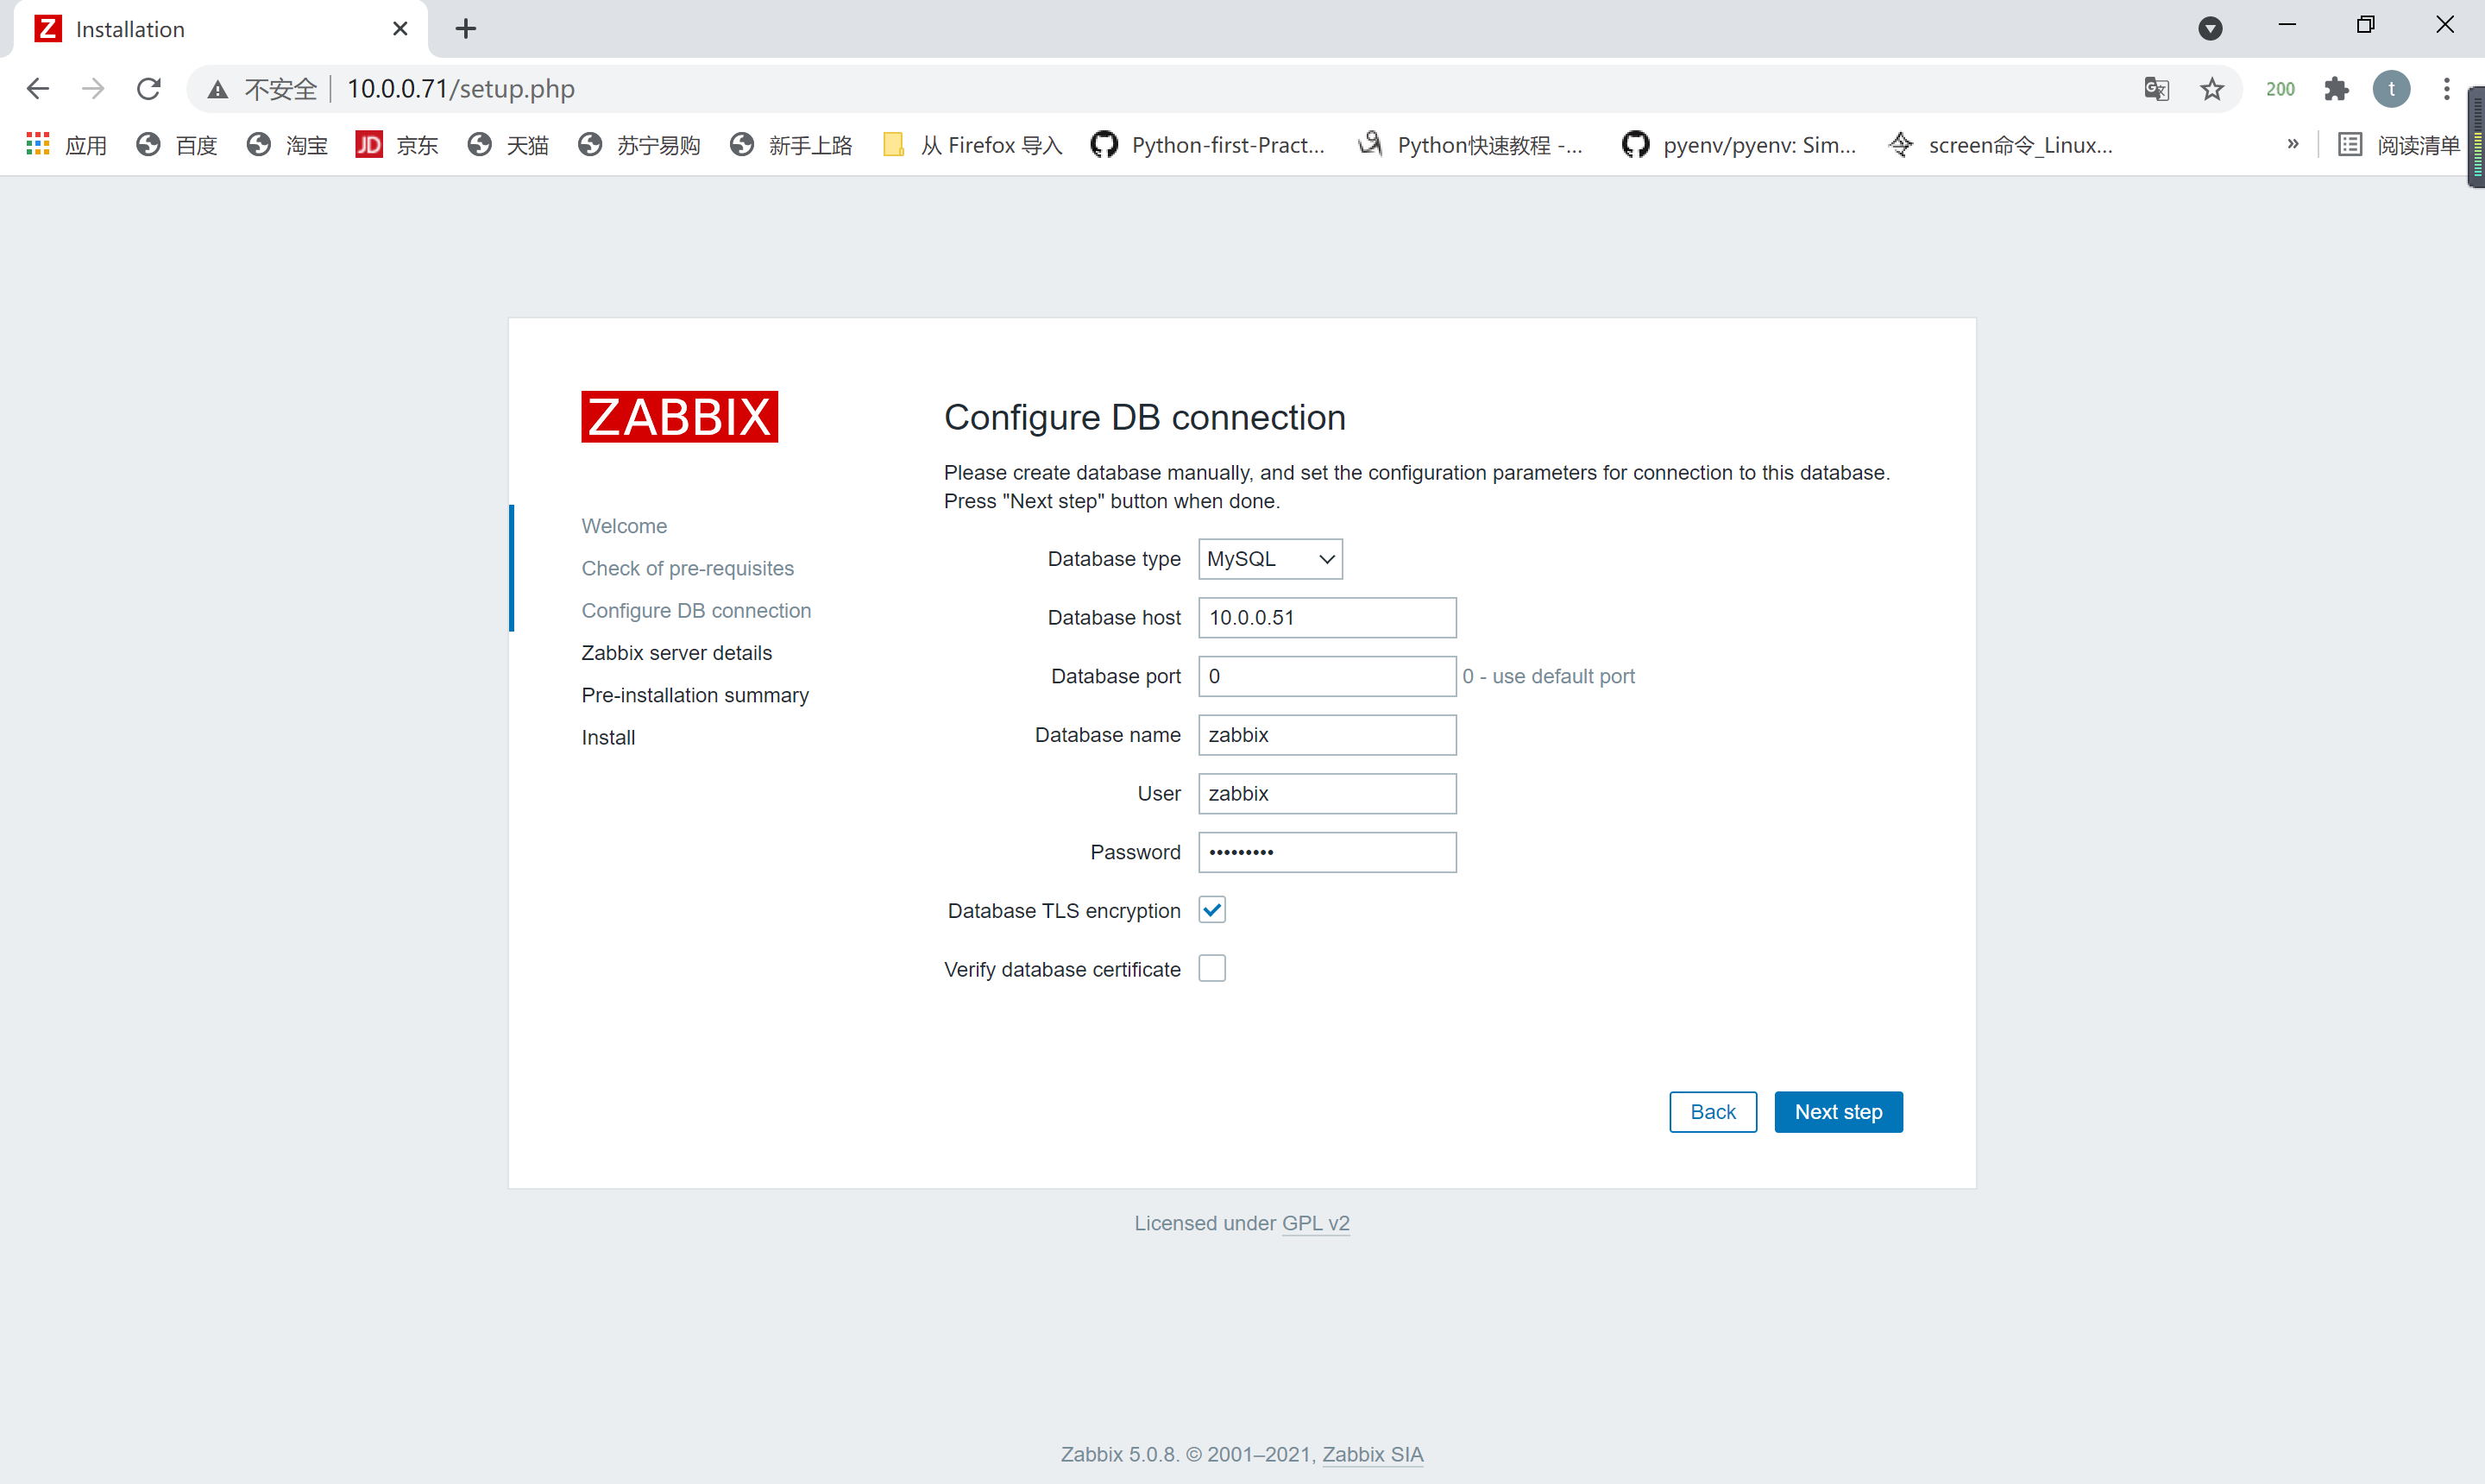Click the ZABBIX logo
Screen dimensions: 2485x1484
[679, 417]
